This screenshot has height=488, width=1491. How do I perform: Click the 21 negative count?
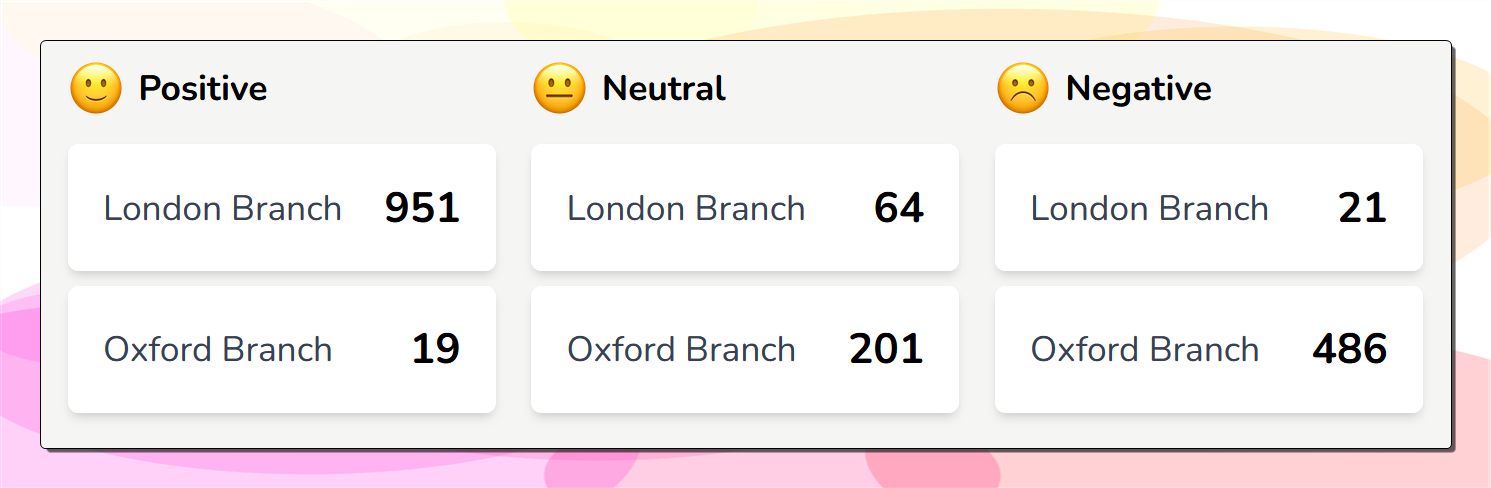[1363, 208]
